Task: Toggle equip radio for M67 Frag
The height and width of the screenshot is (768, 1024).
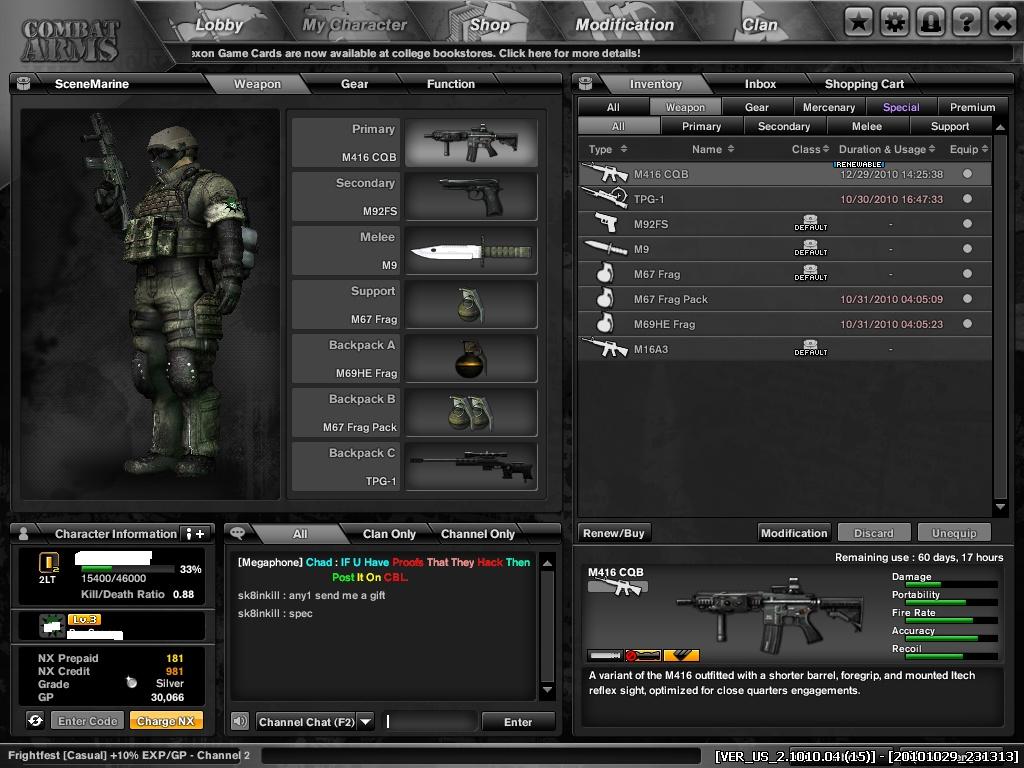Action: (x=967, y=274)
